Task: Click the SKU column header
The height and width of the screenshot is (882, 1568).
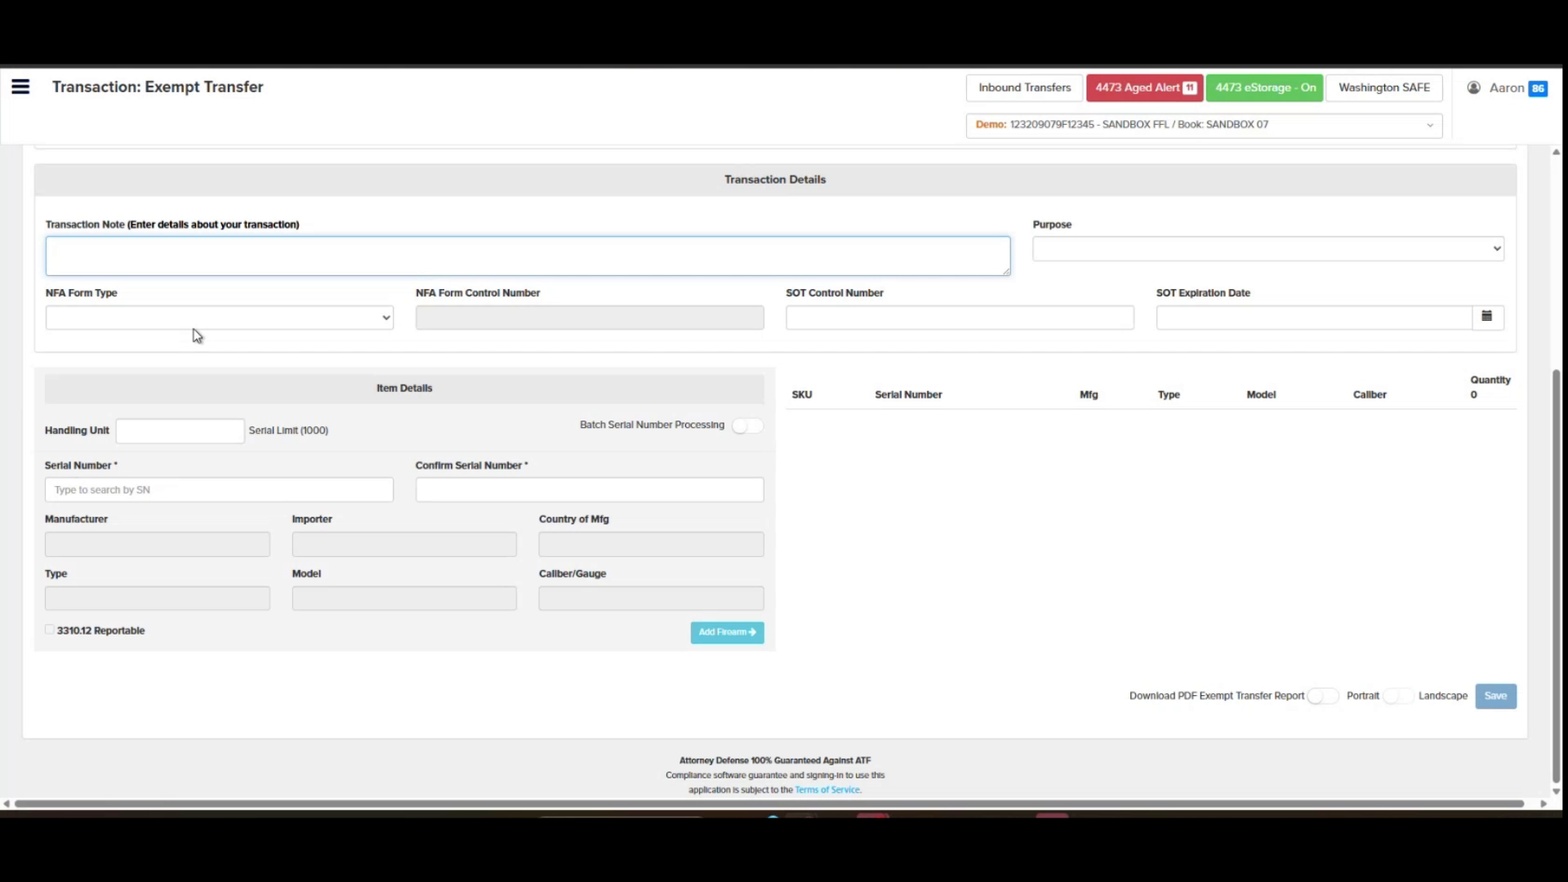Action: click(802, 395)
